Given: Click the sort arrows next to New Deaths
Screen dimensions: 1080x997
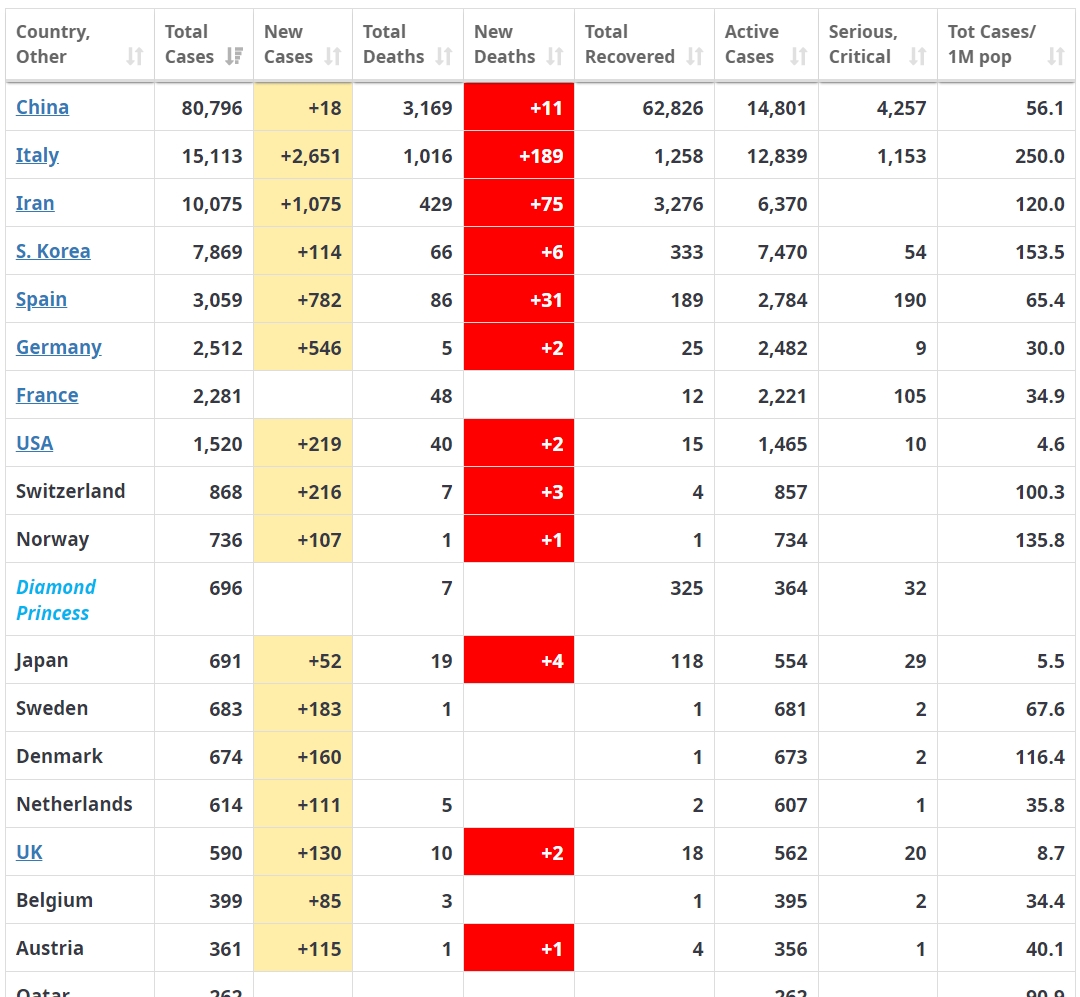Looking at the screenshot, I should point(556,57).
